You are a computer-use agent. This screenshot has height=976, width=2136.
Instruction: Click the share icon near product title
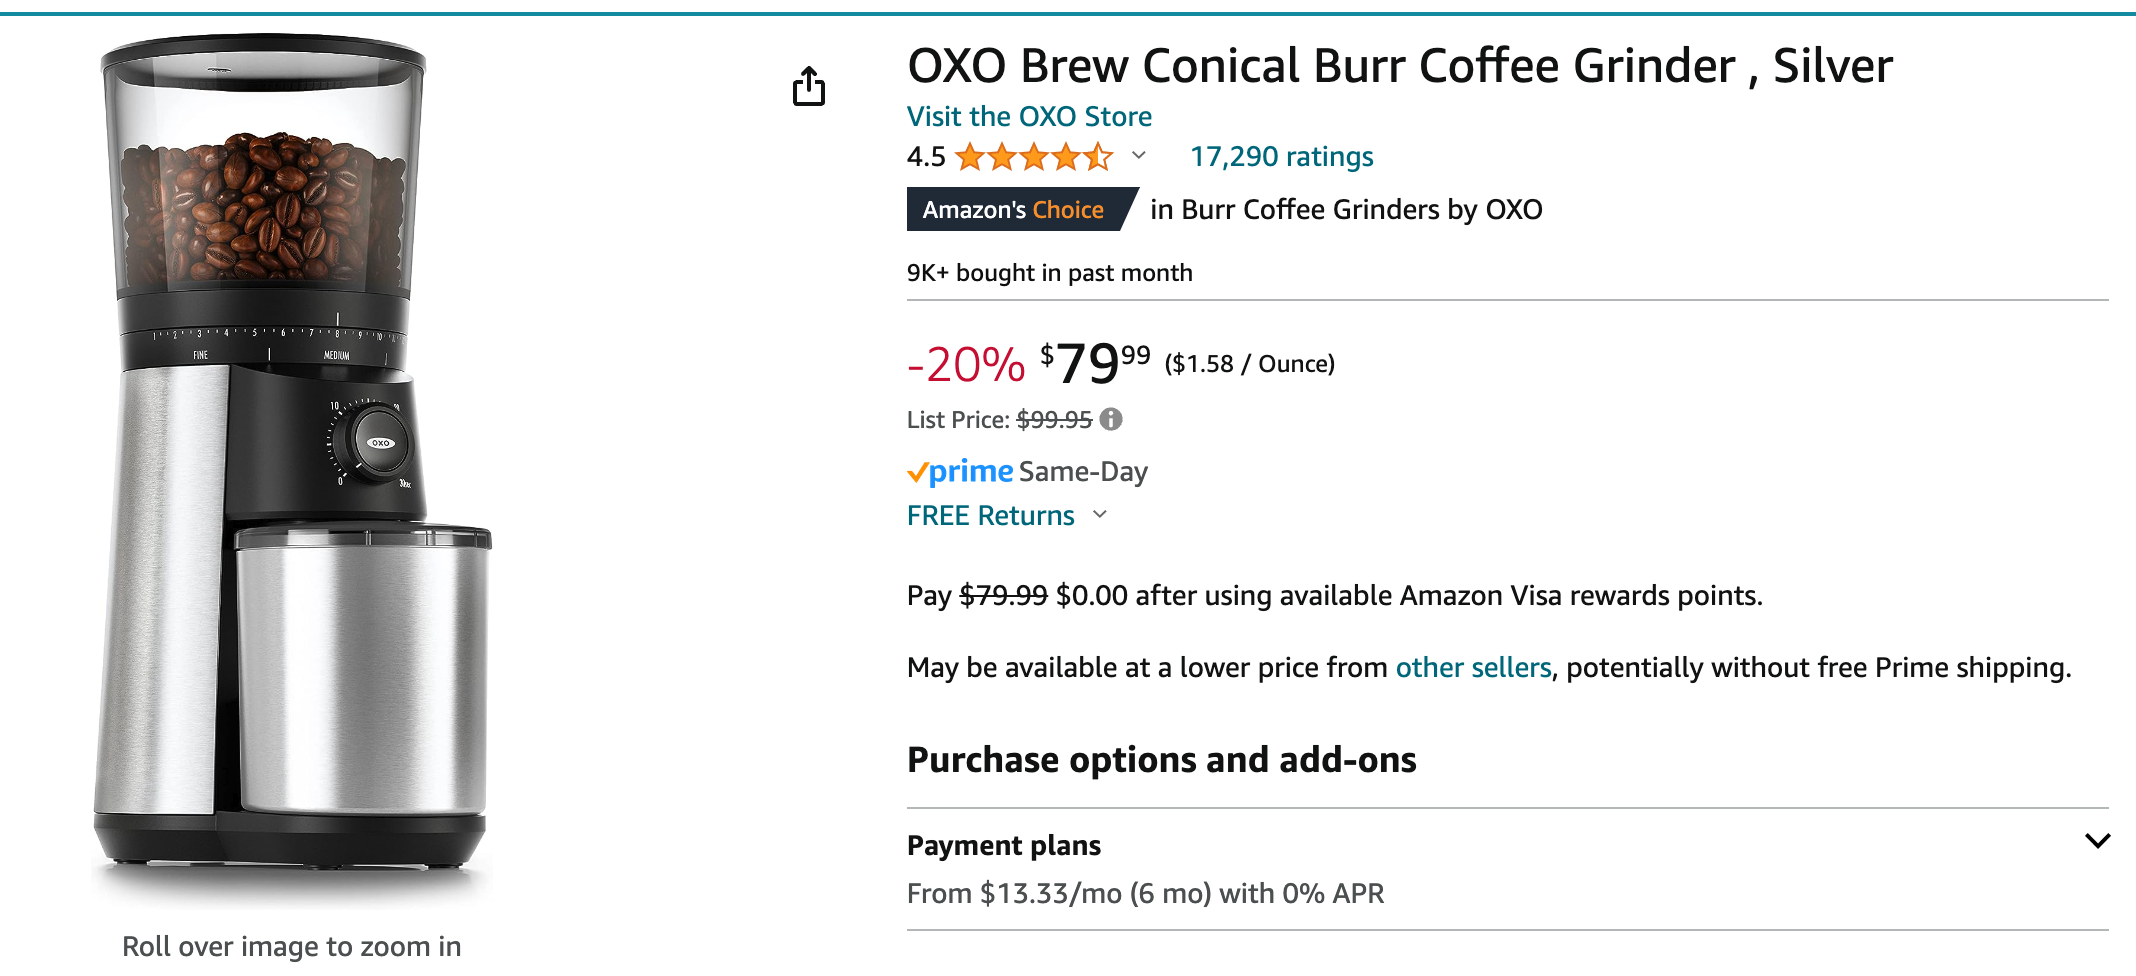tap(810, 87)
